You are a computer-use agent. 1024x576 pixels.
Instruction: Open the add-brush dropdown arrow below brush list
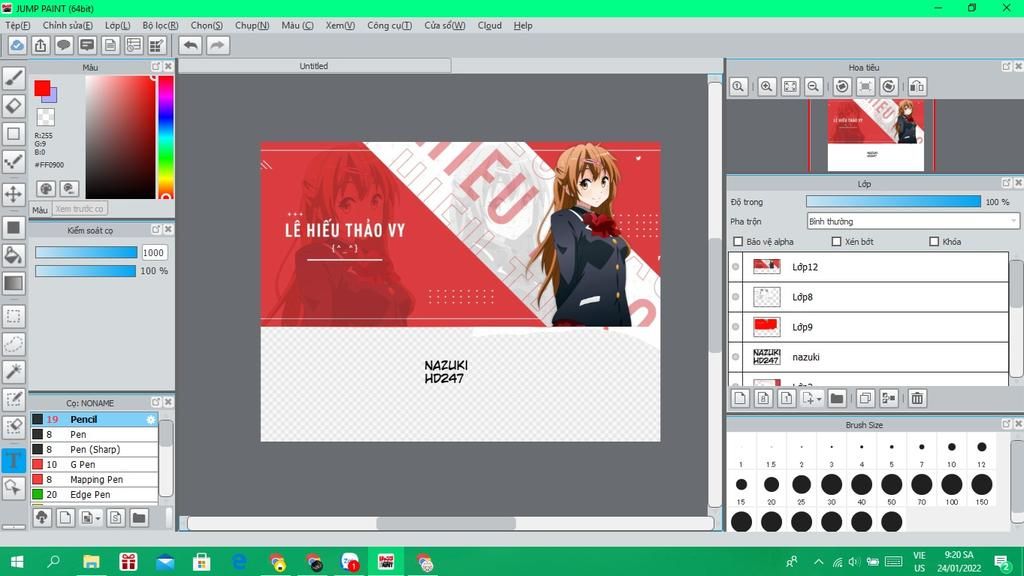(x=98, y=519)
